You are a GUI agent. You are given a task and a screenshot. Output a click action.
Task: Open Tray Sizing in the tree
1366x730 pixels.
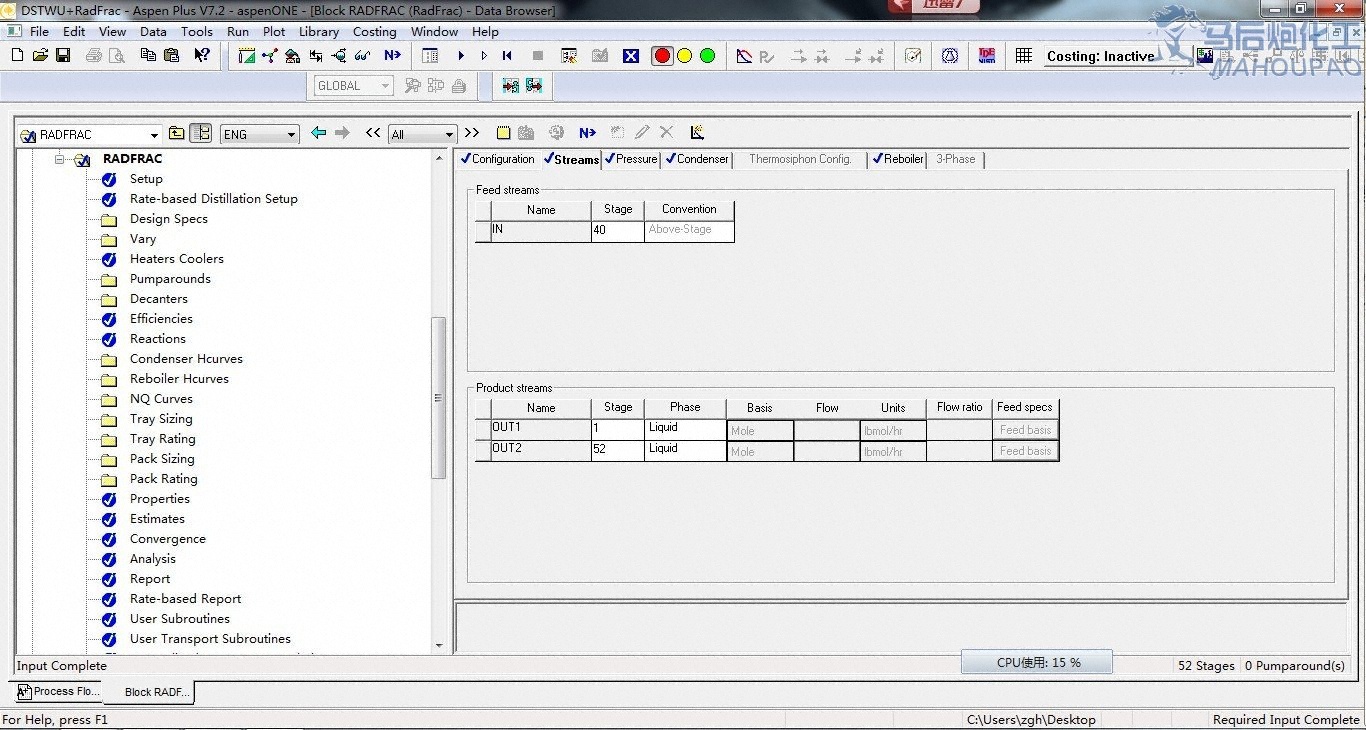tap(161, 419)
